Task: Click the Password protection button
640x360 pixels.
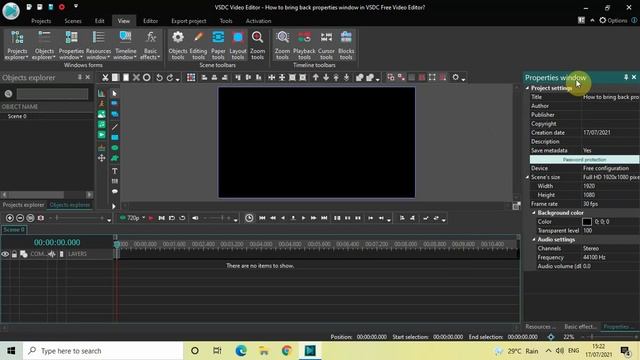Action: [584, 160]
